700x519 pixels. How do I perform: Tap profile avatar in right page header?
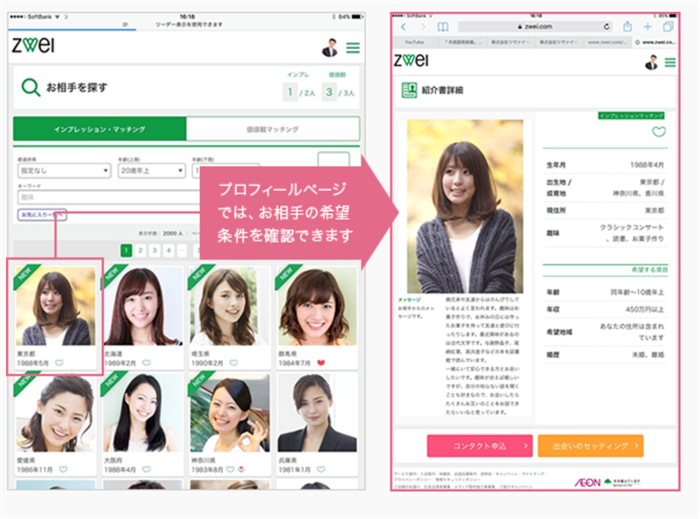(652, 62)
